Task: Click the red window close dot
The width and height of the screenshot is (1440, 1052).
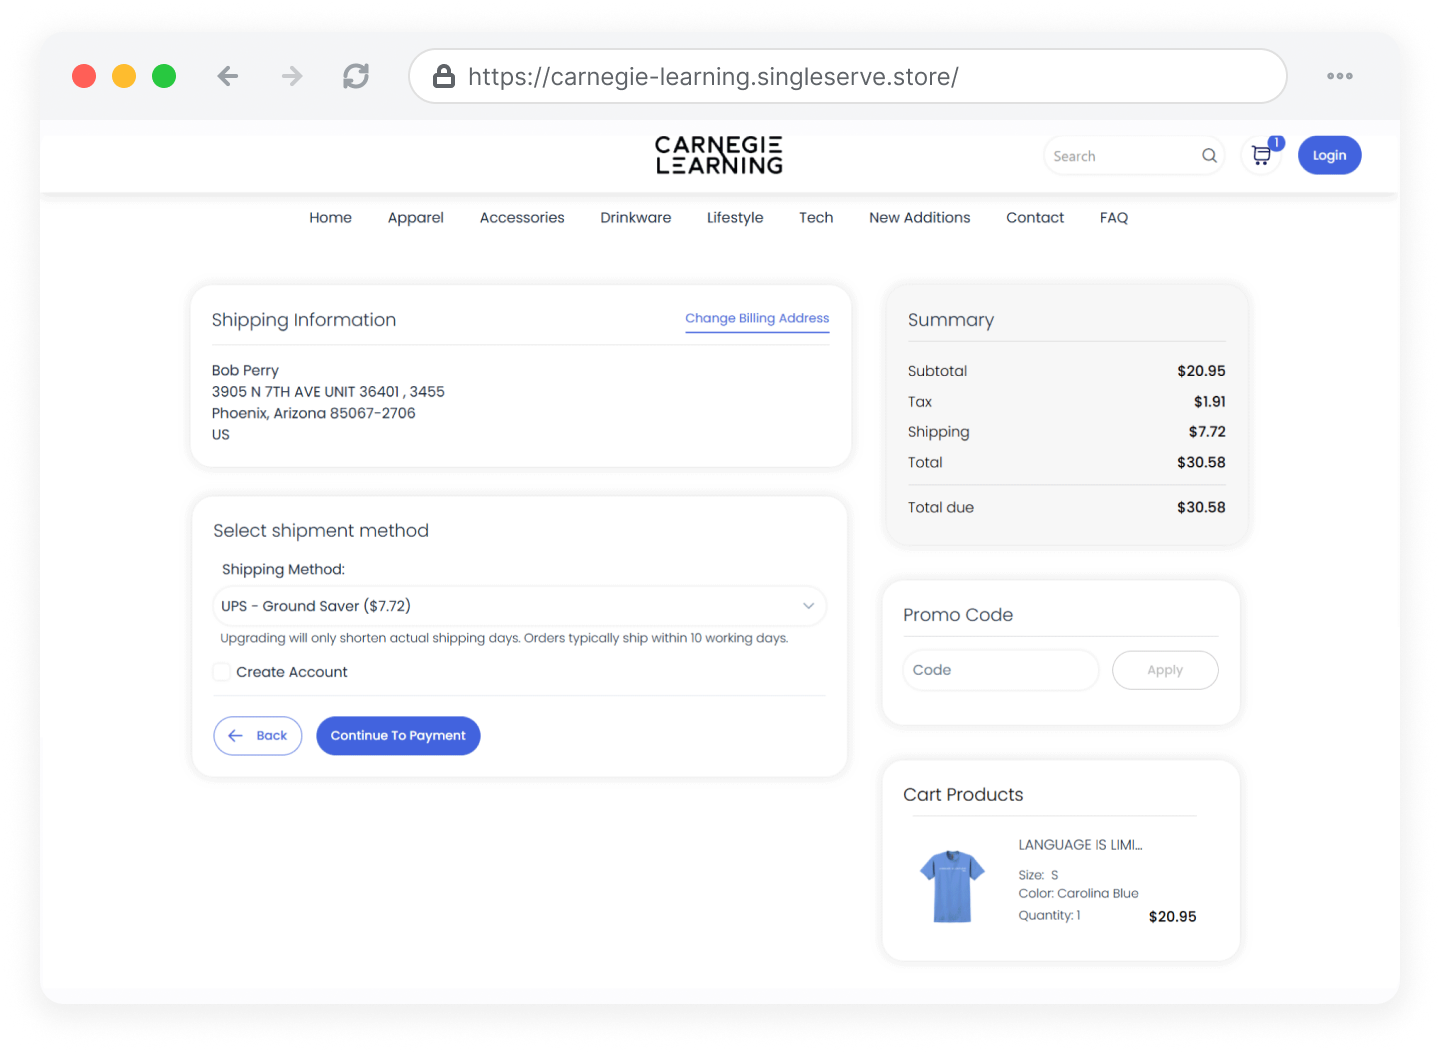Action: click(x=84, y=76)
